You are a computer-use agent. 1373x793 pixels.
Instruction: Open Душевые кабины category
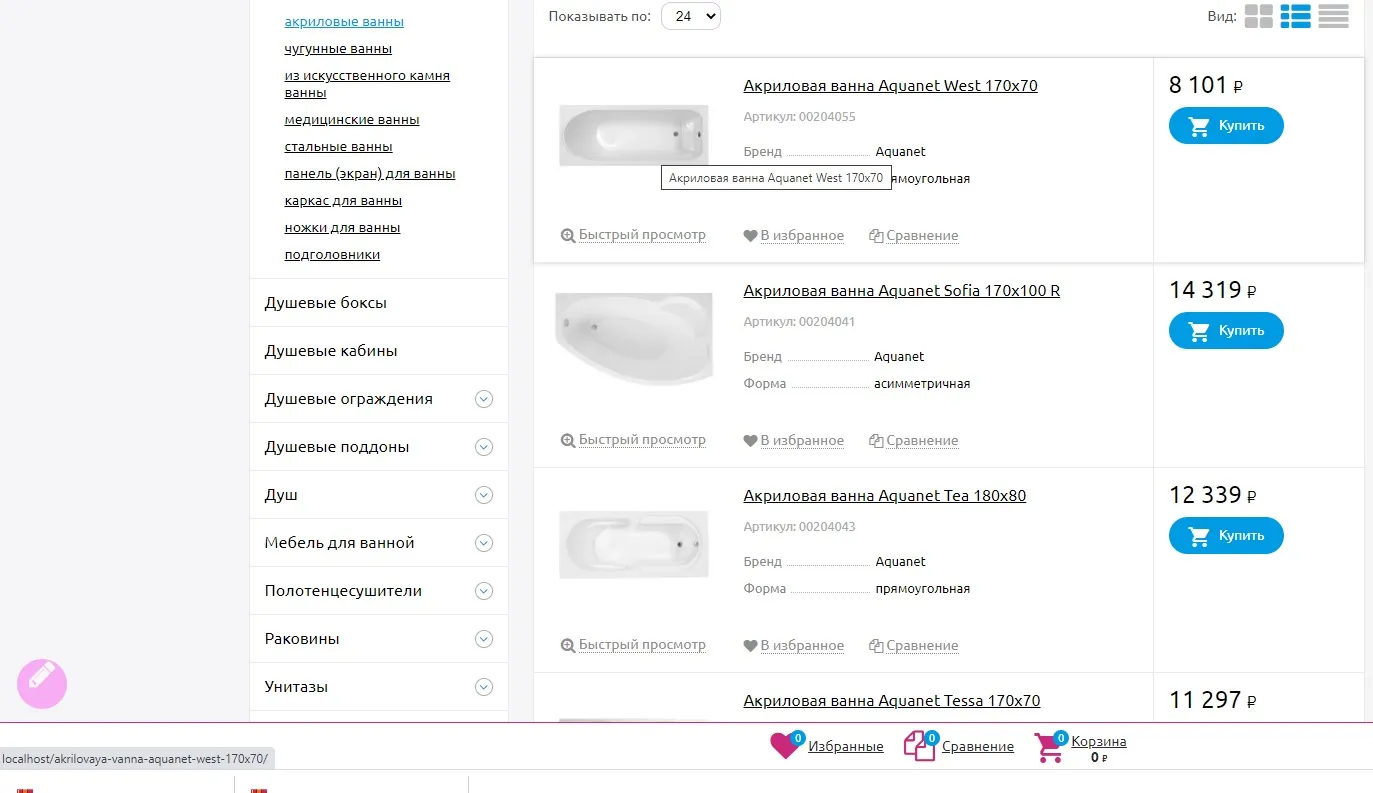331,351
